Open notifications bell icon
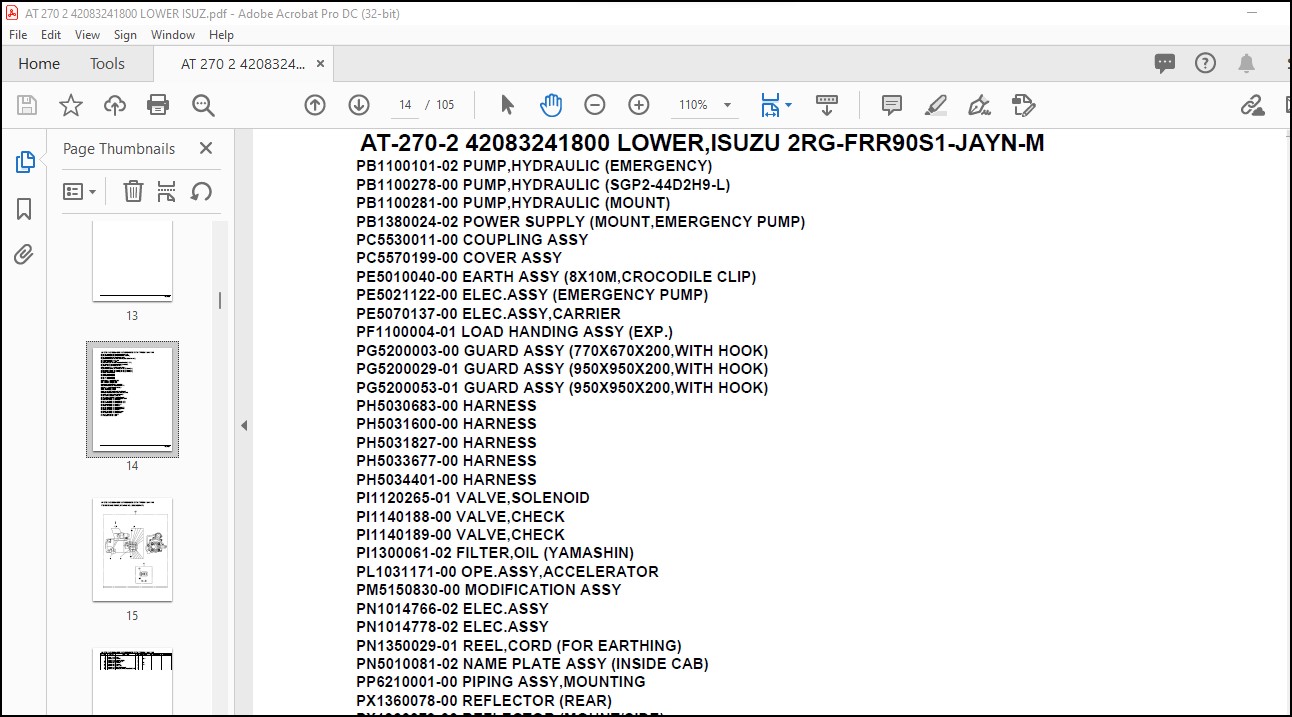This screenshot has width=1292, height=717. (x=1246, y=63)
